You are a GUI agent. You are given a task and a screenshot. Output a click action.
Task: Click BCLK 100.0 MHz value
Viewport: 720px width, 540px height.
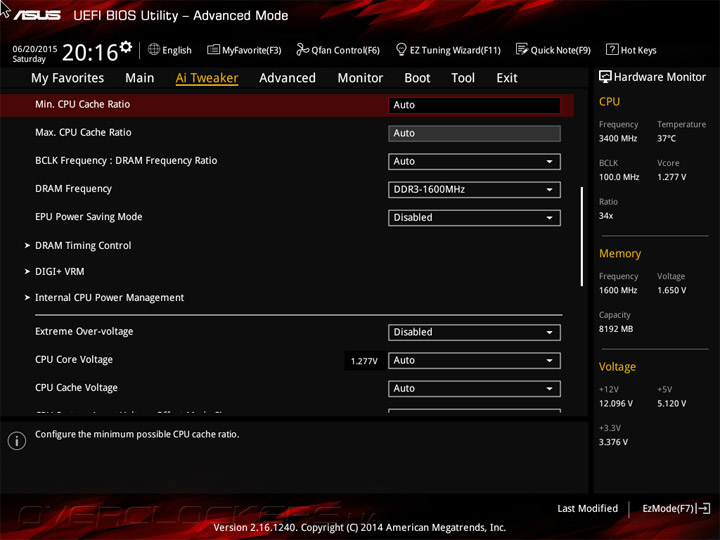(619, 177)
